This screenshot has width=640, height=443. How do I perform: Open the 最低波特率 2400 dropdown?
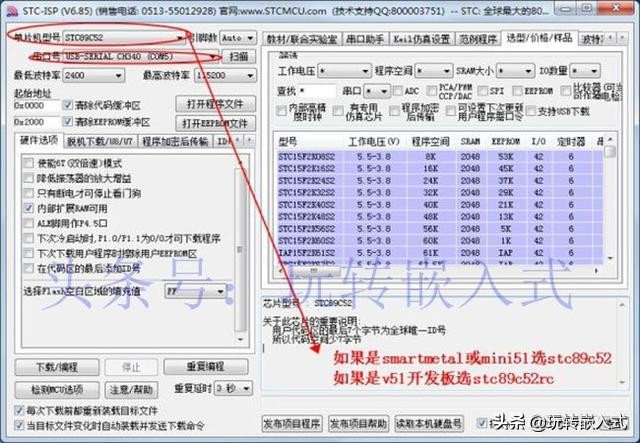[93, 76]
